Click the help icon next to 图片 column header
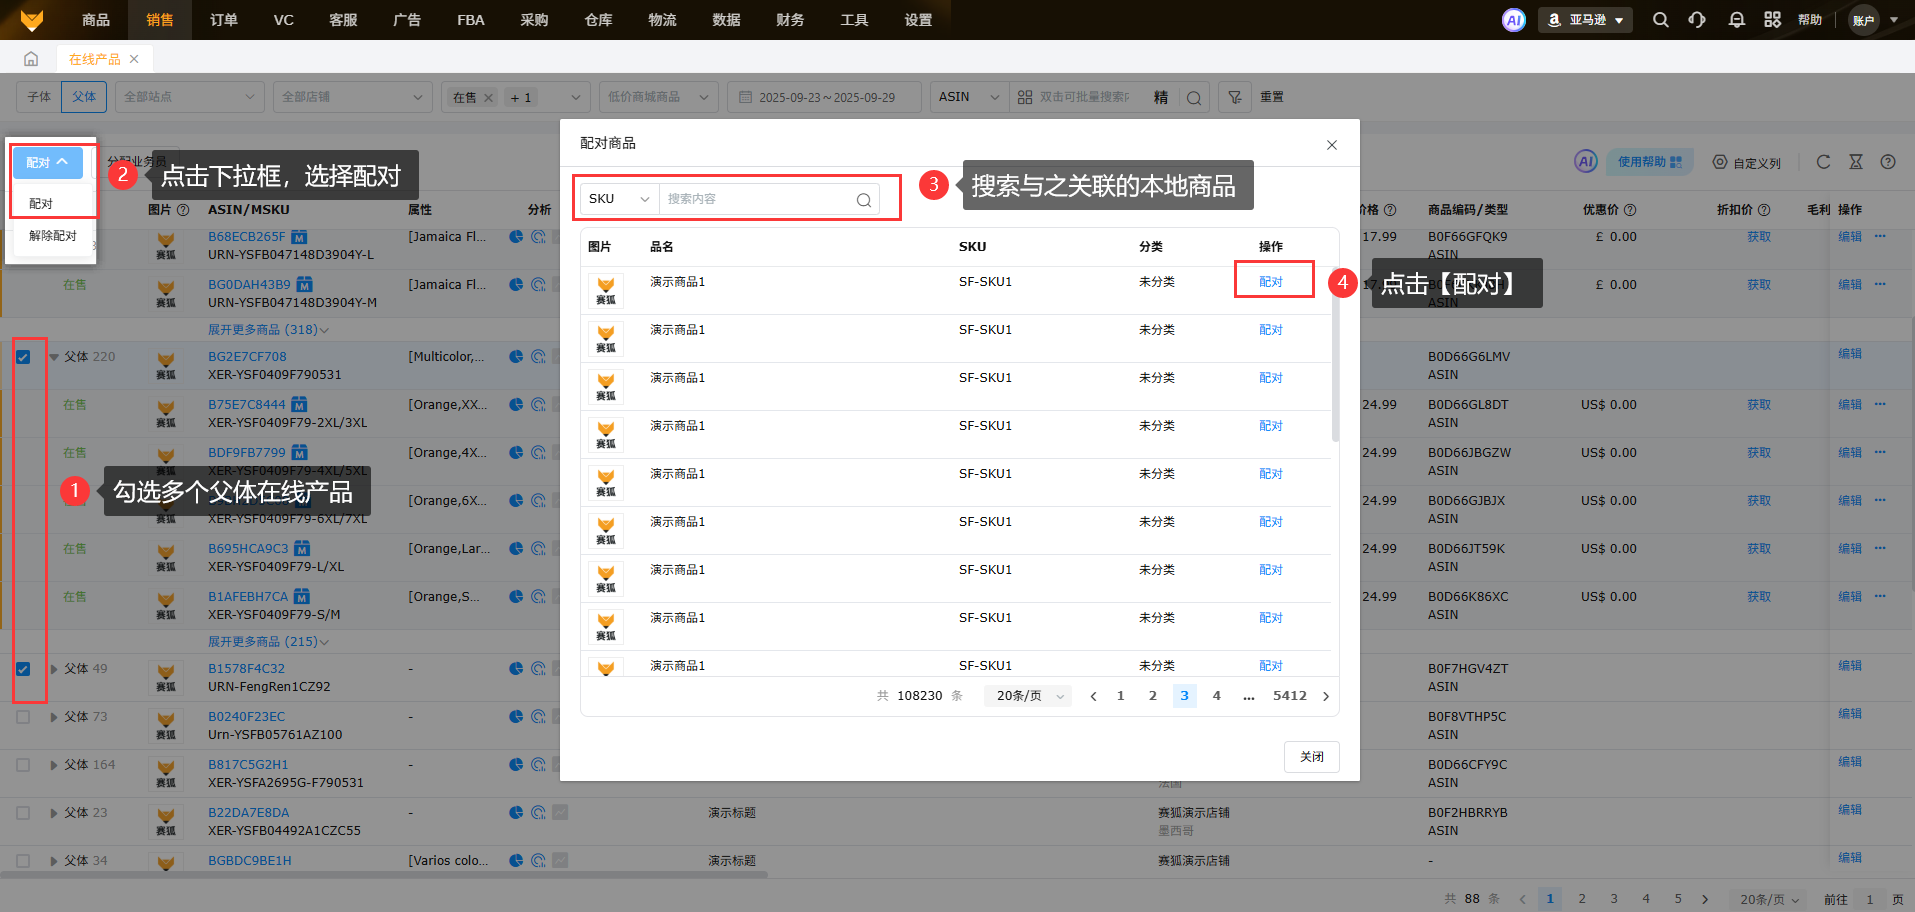Viewport: 1915px width, 912px height. pos(183,210)
